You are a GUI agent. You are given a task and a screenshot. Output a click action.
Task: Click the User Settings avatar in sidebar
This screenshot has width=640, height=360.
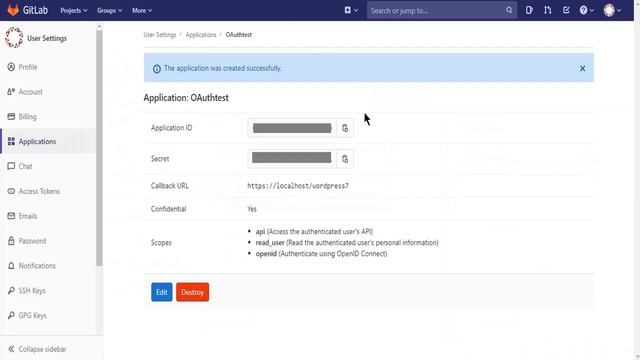tap(14, 38)
